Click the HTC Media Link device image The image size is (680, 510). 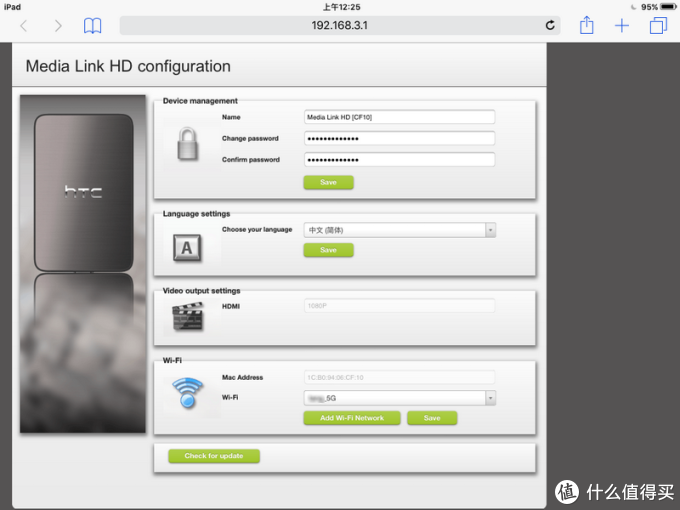83,264
